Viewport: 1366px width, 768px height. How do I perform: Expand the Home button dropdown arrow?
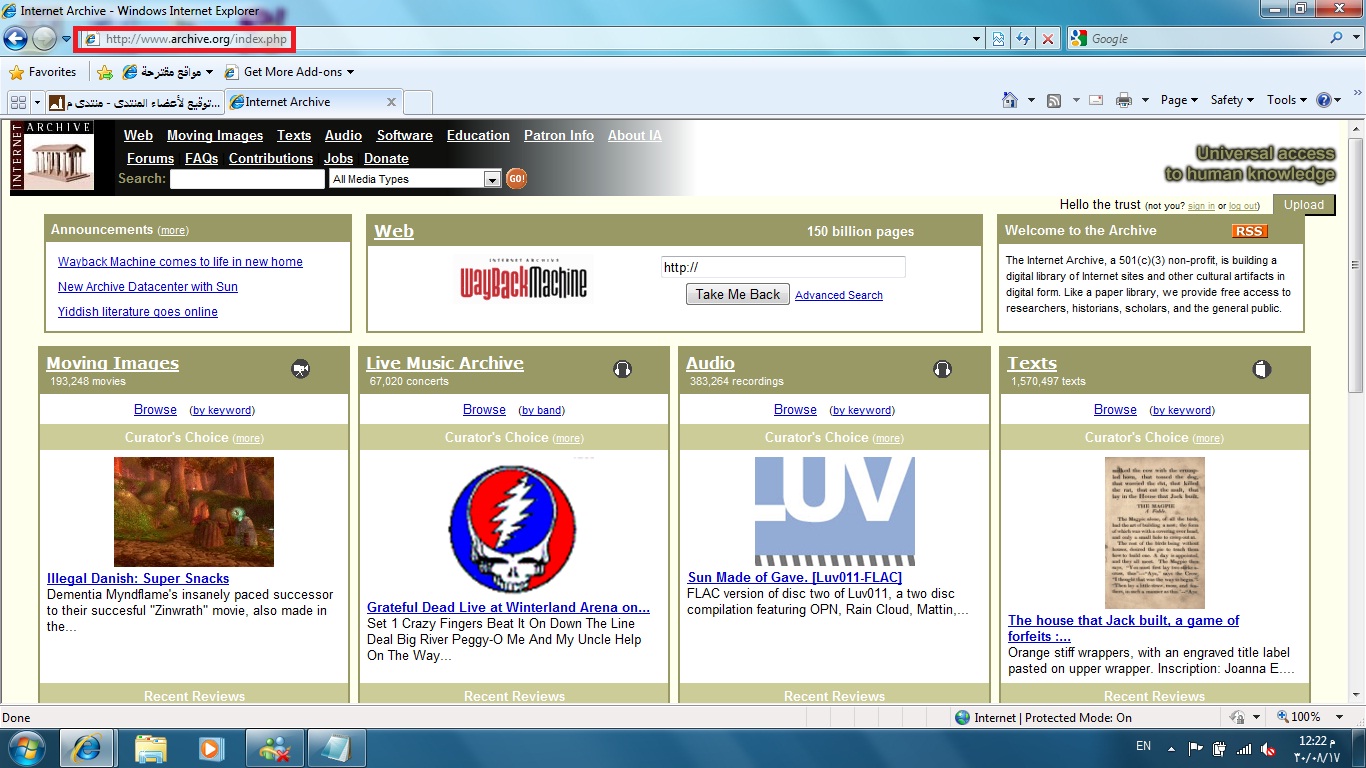pos(1031,100)
